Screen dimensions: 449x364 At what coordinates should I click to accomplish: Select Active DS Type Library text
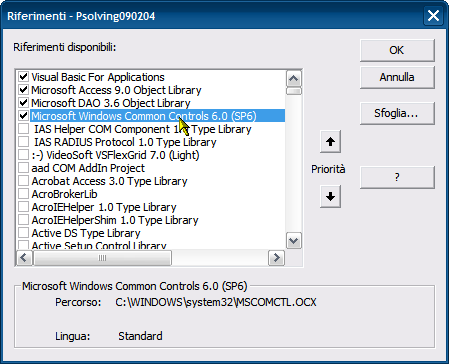point(86,233)
